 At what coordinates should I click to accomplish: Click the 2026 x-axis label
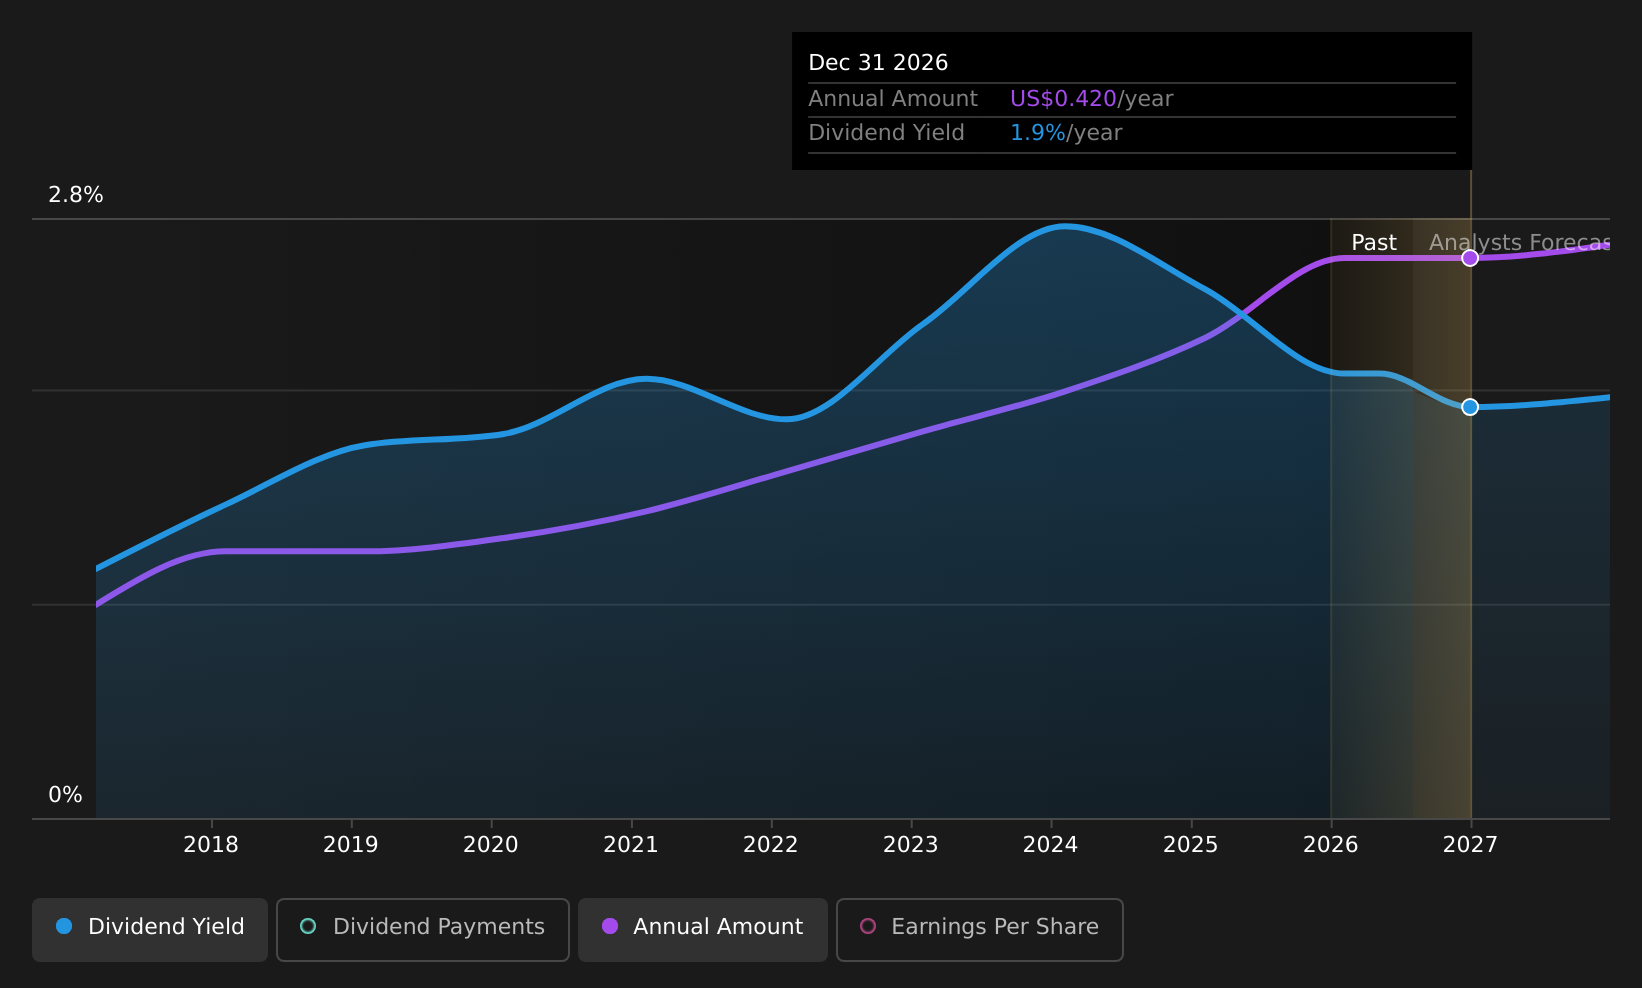pos(1331,845)
